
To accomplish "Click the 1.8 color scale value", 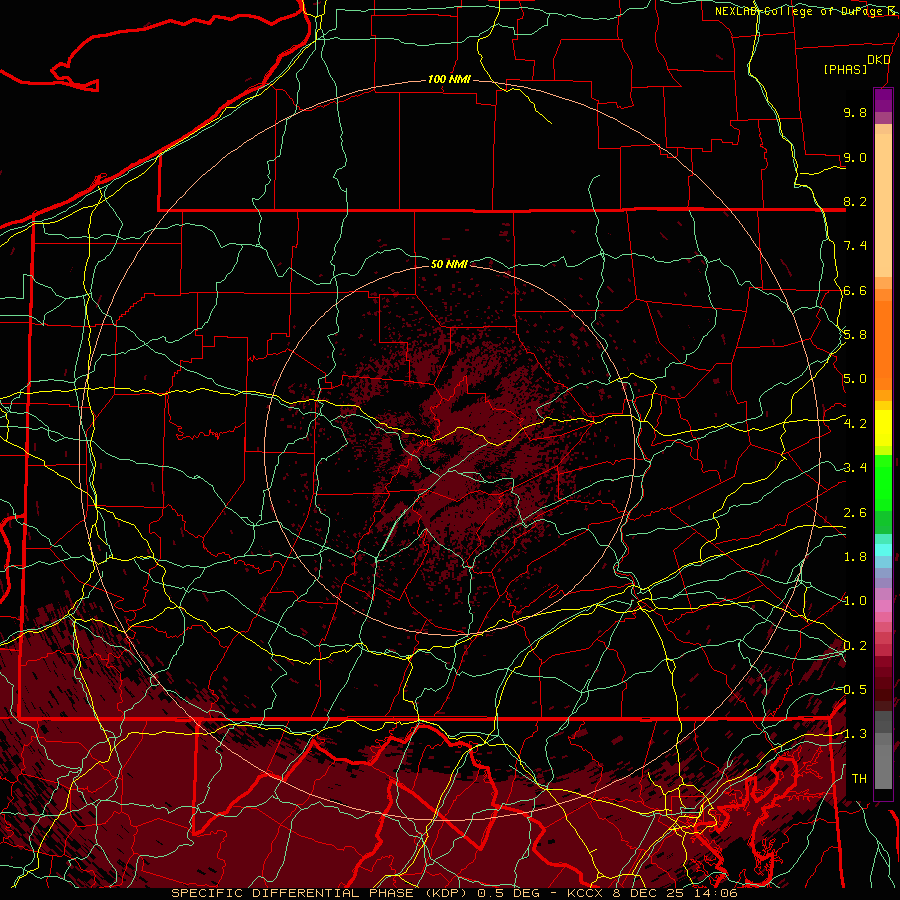I will [x=855, y=557].
